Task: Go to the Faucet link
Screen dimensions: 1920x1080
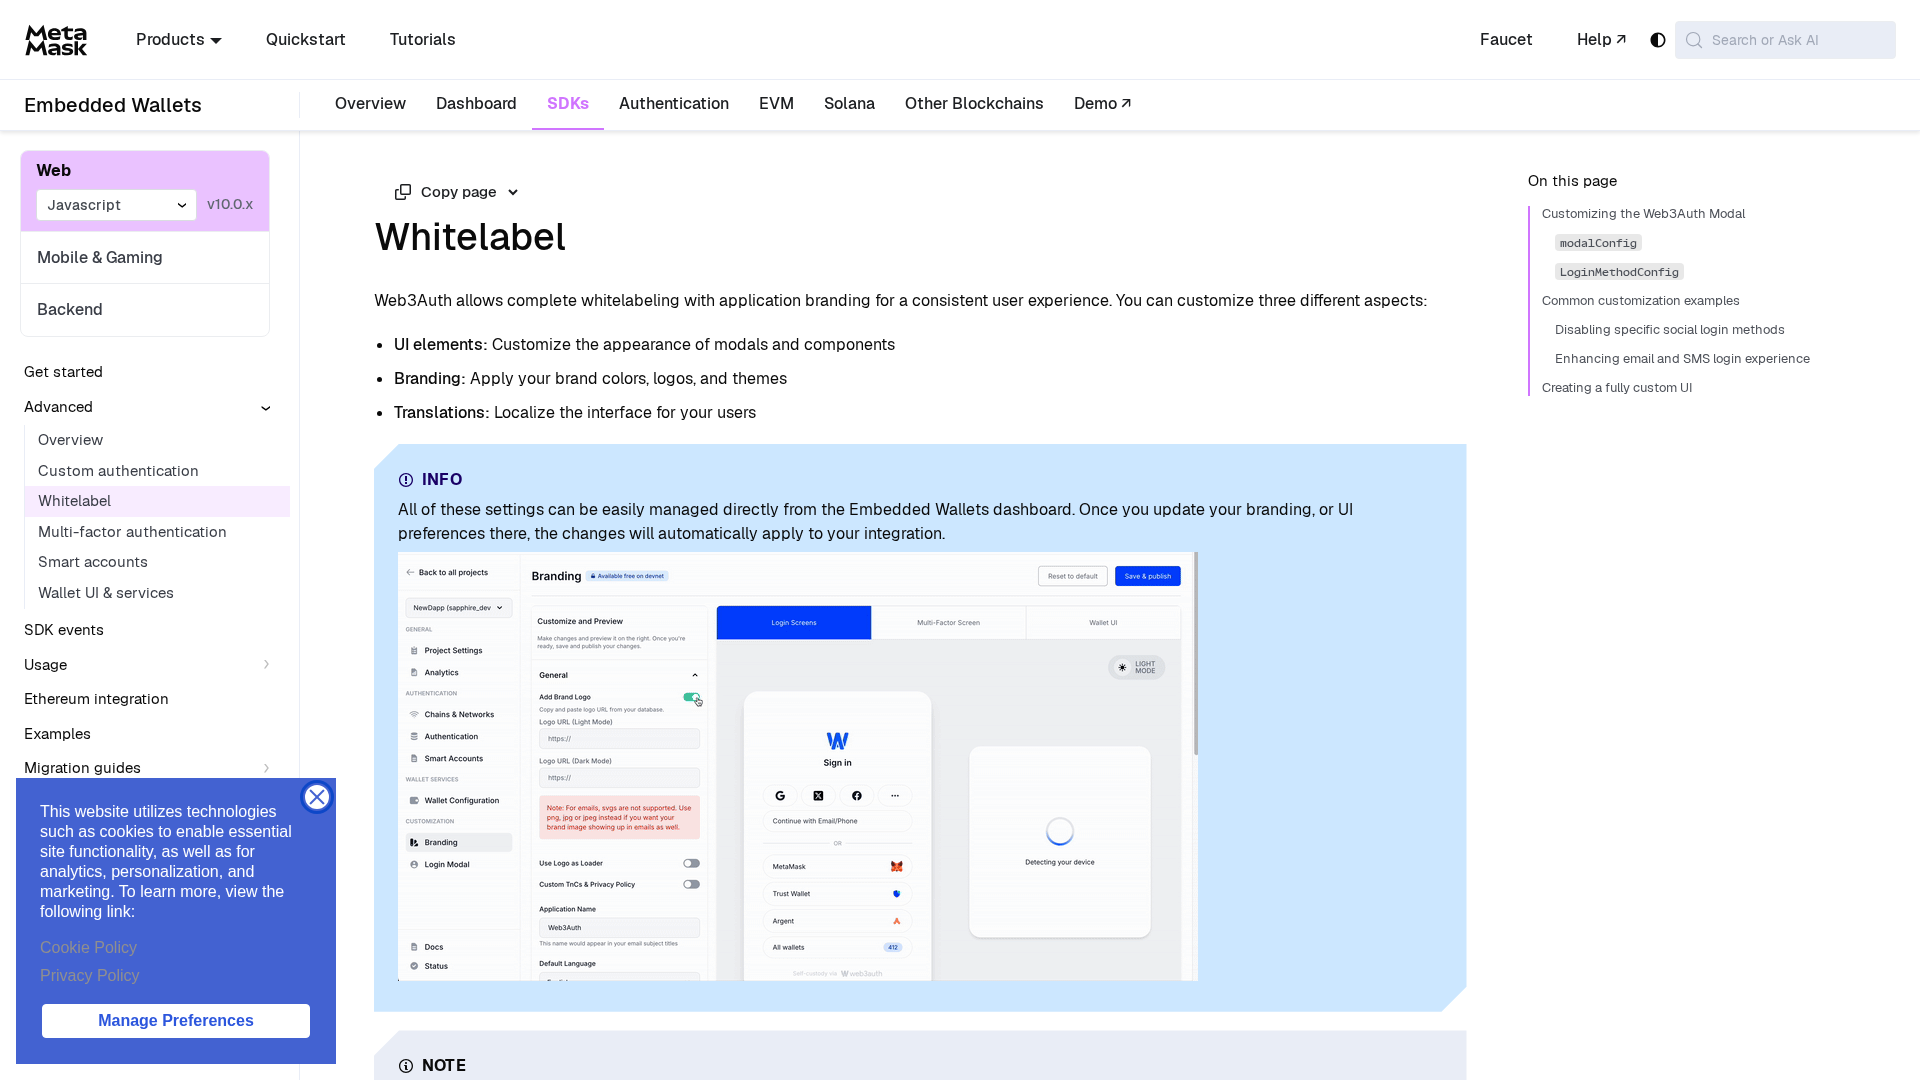Action: point(1506,40)
